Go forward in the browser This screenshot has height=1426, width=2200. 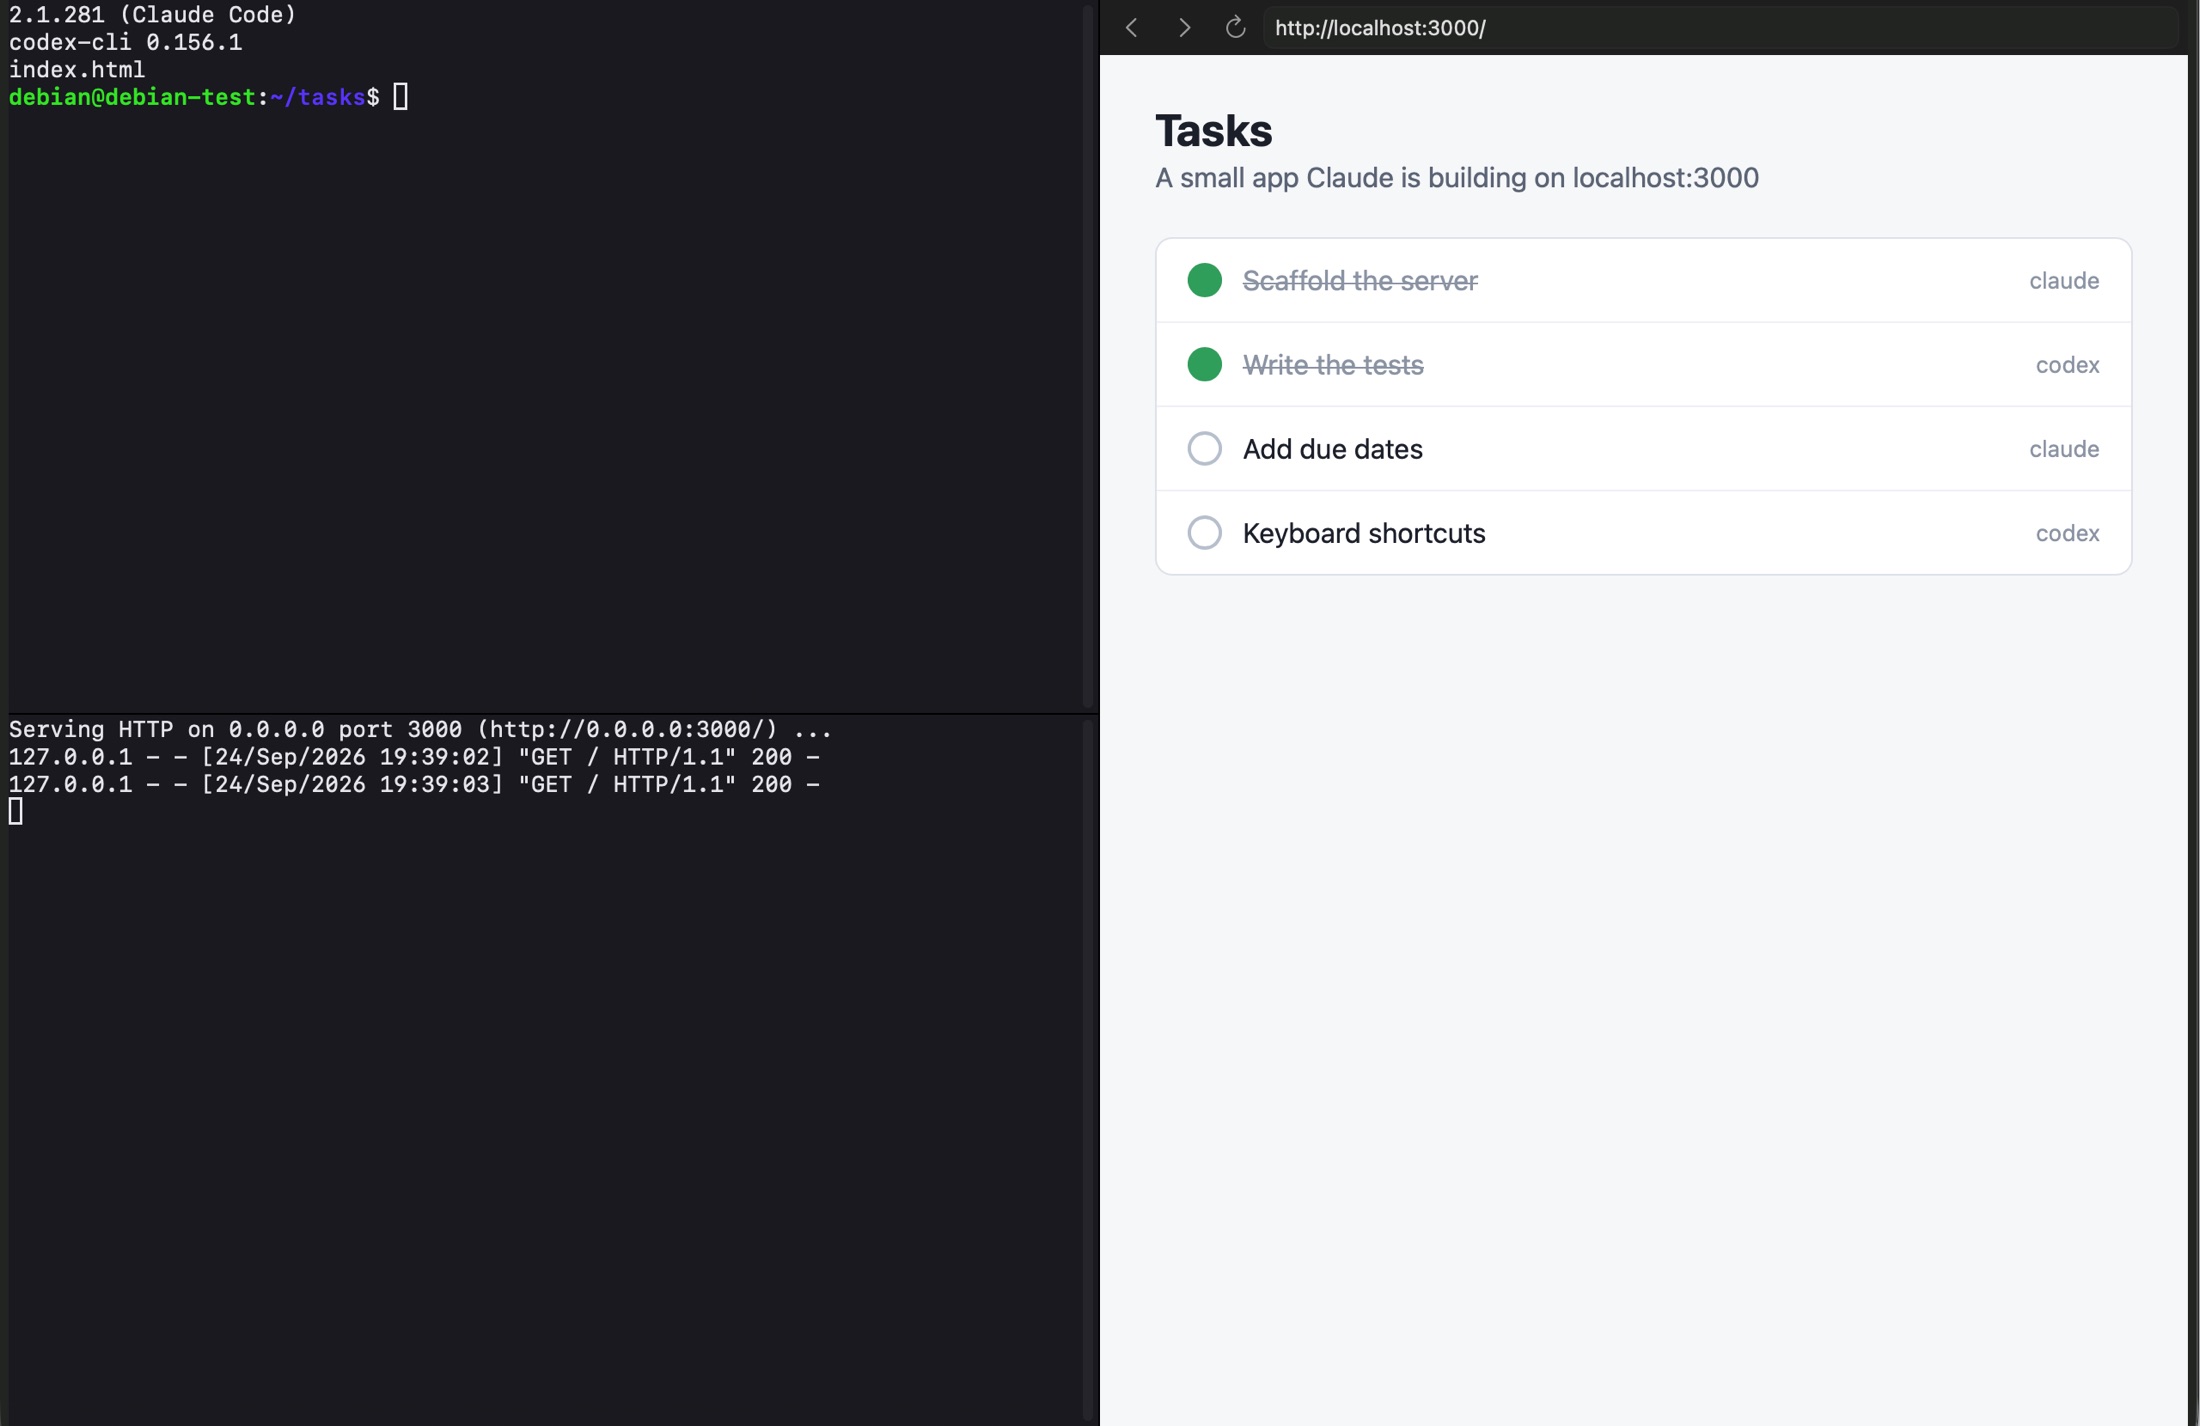pyautogui.click(x=1184, y=28)
